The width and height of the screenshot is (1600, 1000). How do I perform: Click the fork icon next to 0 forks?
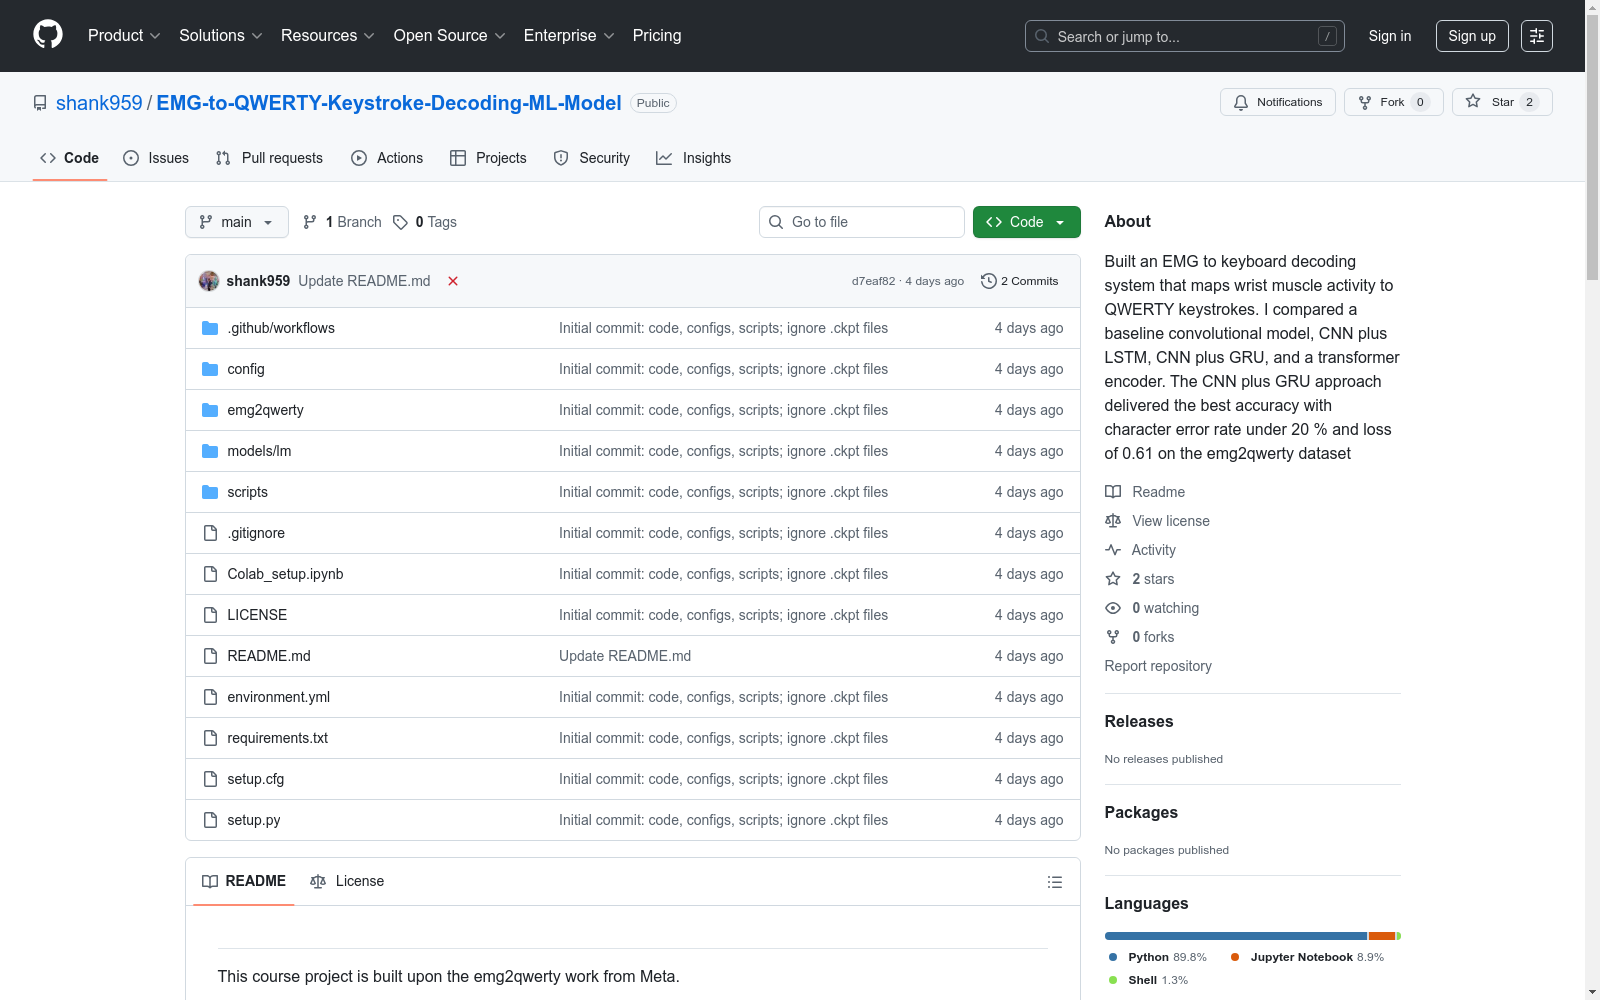[1113, 637]
